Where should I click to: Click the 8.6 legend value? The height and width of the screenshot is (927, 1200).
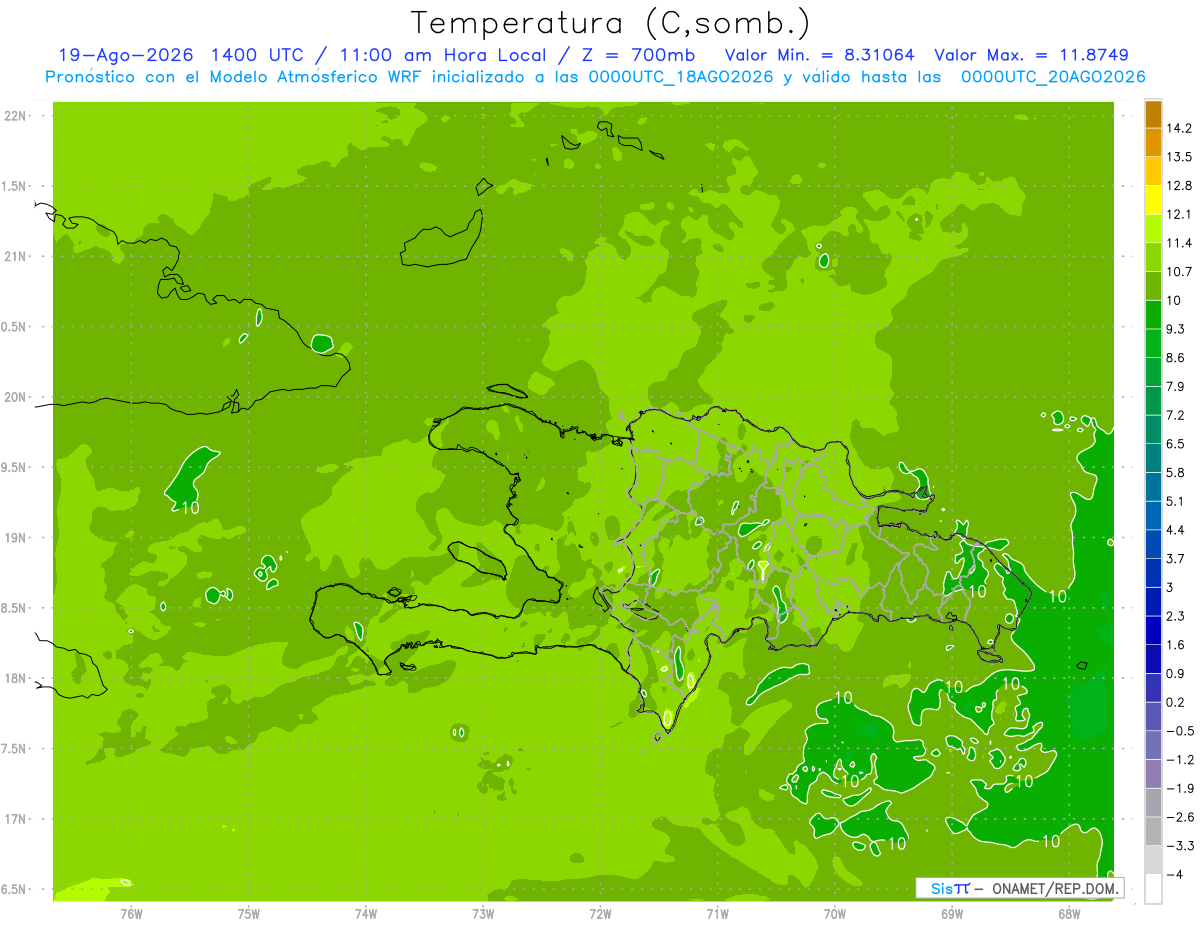[x=1175, y=358]
